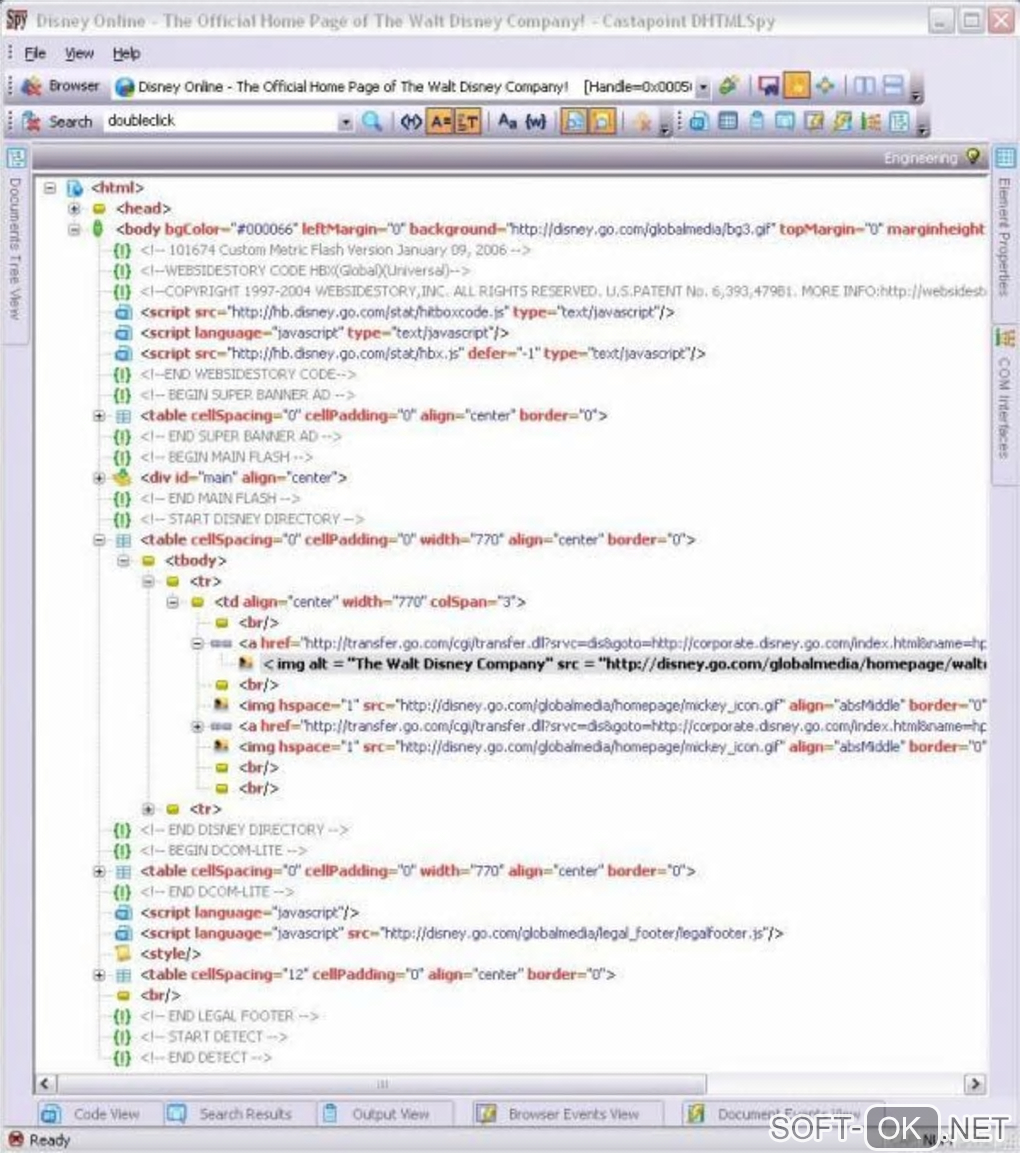Click the vertical split layout icon

click(x=864, y=86)
